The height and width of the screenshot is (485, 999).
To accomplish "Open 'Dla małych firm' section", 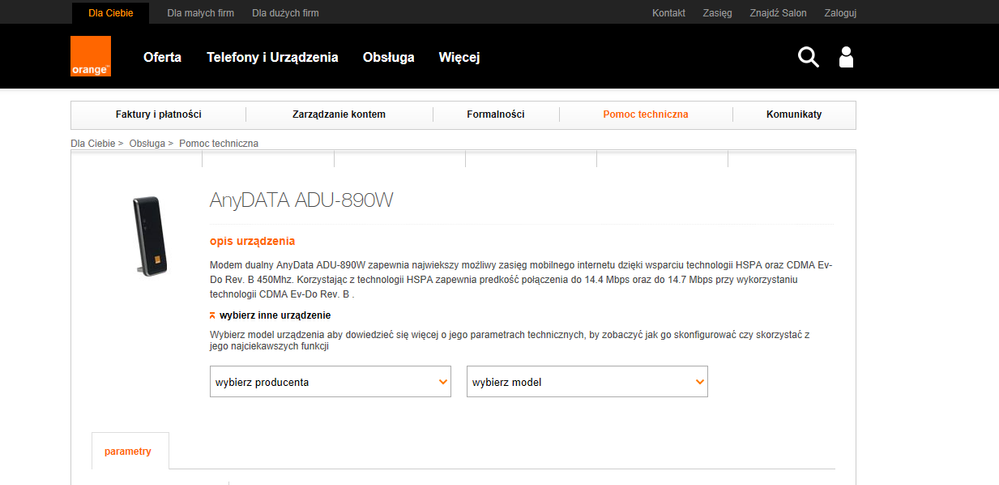I will [200, 13].
